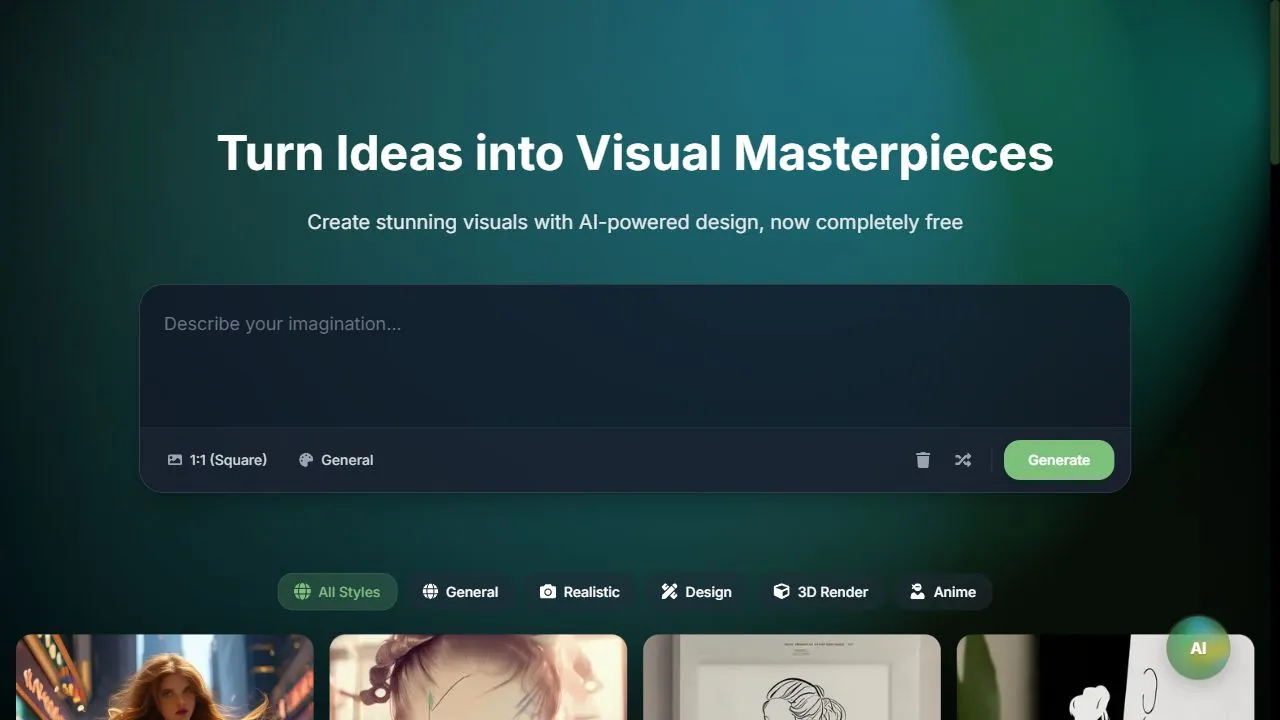Switch to the Design style filter
The height and width of the screenshot is (720, 1280).
click(696, 592)
